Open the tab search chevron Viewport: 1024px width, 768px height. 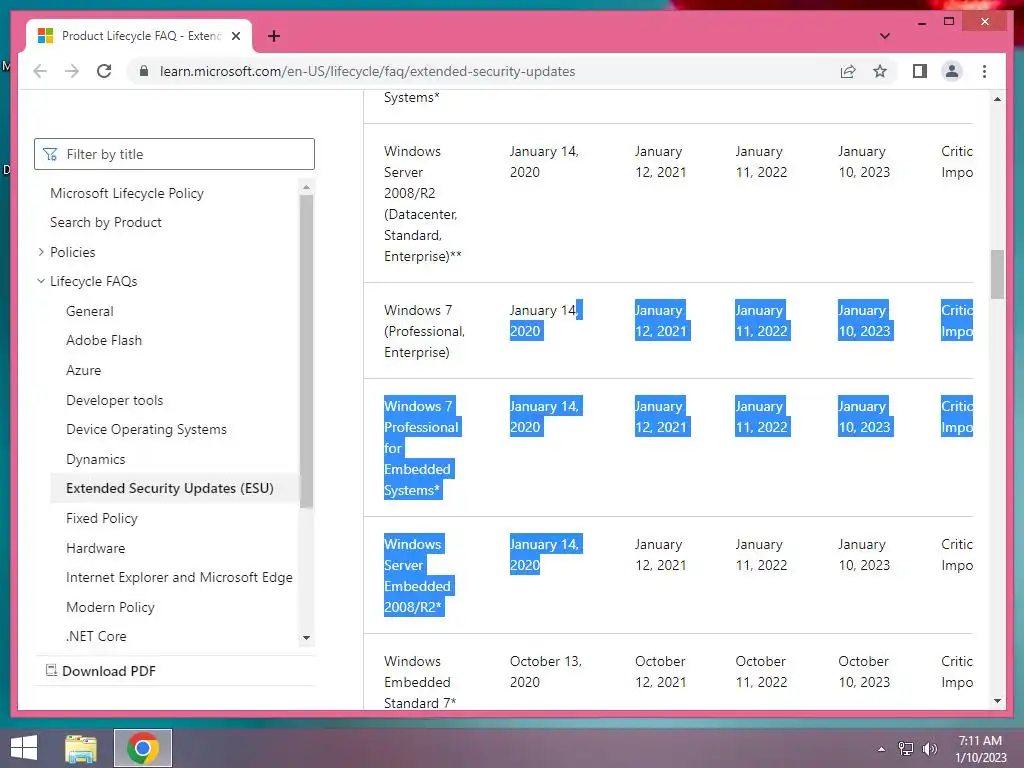[884, 36]
